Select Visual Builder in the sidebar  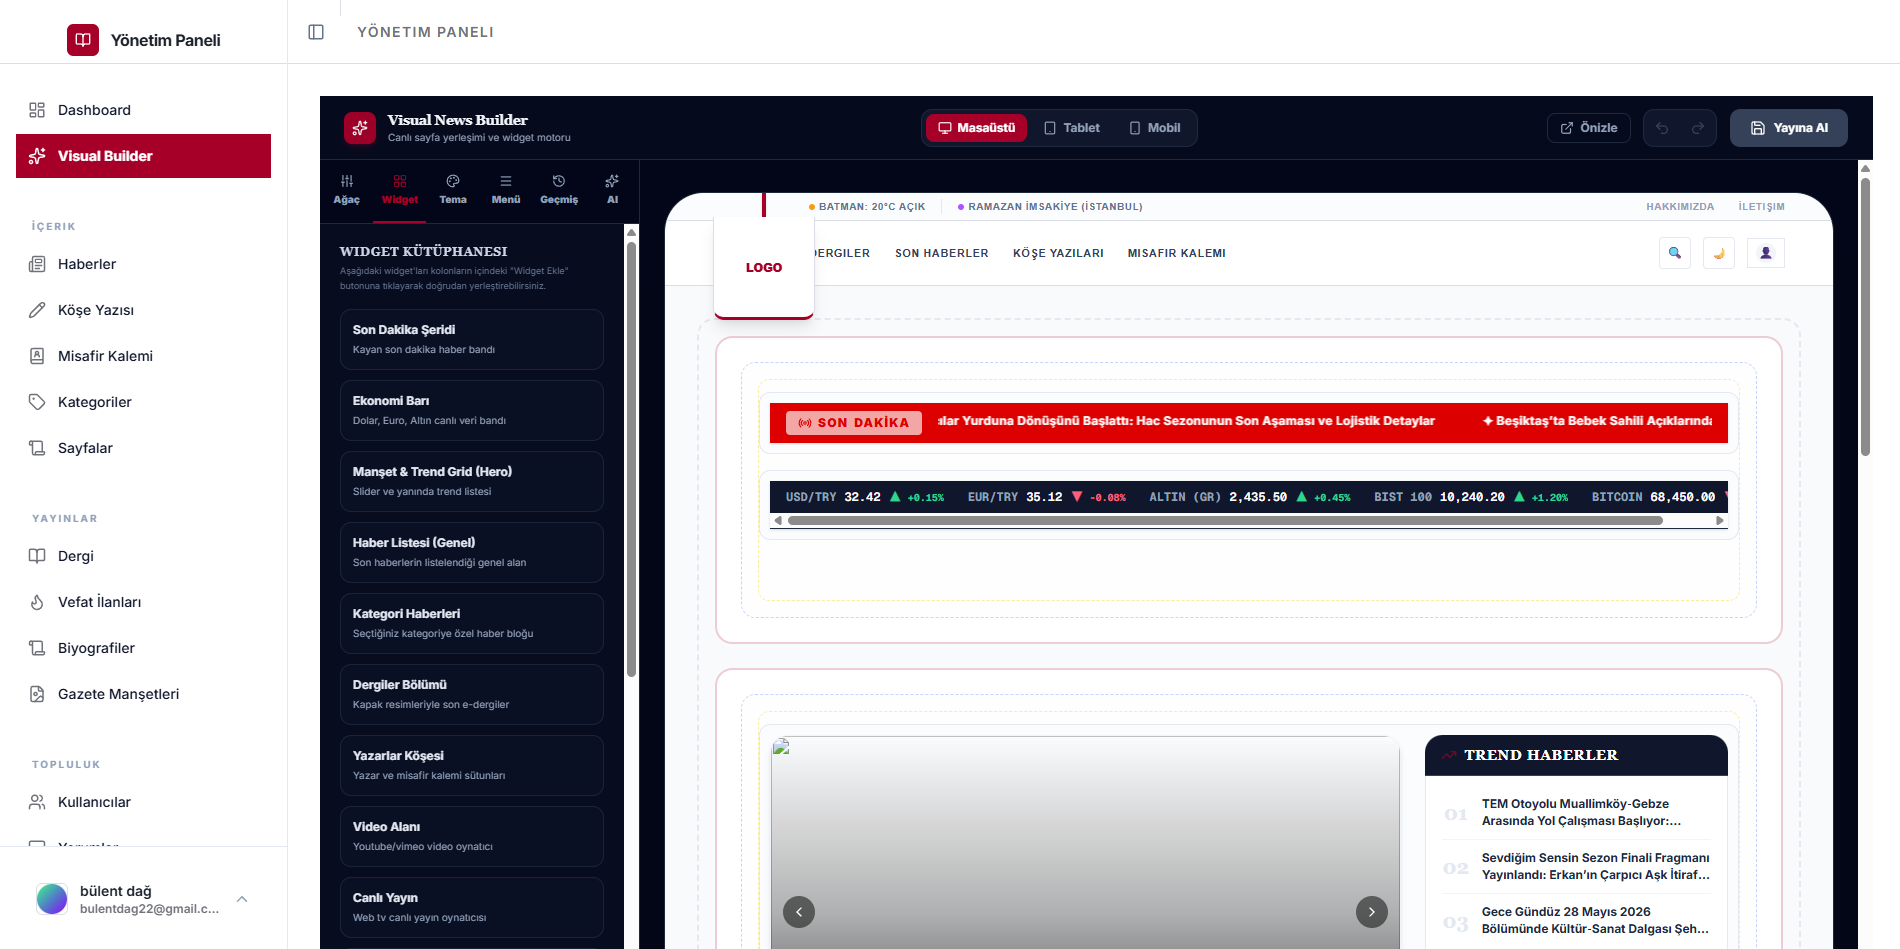point(143,156)
